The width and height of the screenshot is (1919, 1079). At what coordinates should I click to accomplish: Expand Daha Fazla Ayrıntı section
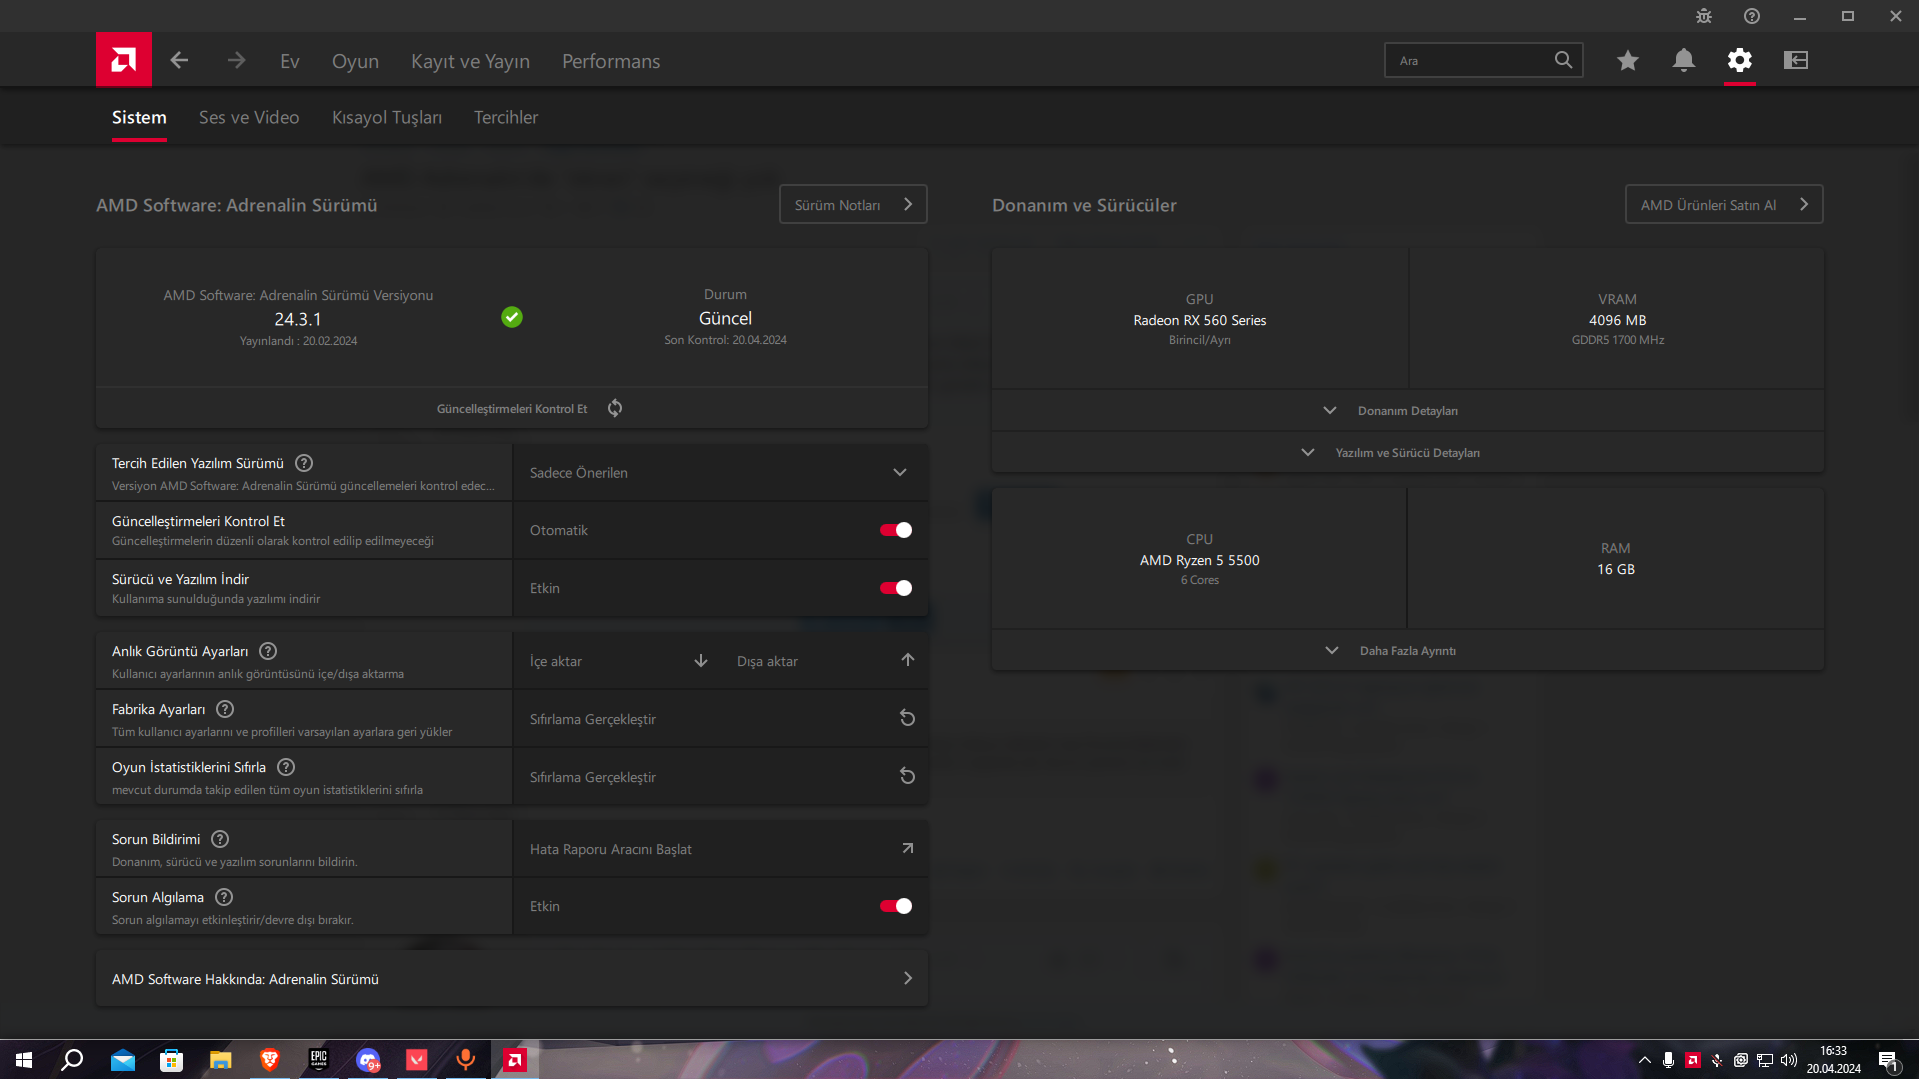pos(1407,651)
